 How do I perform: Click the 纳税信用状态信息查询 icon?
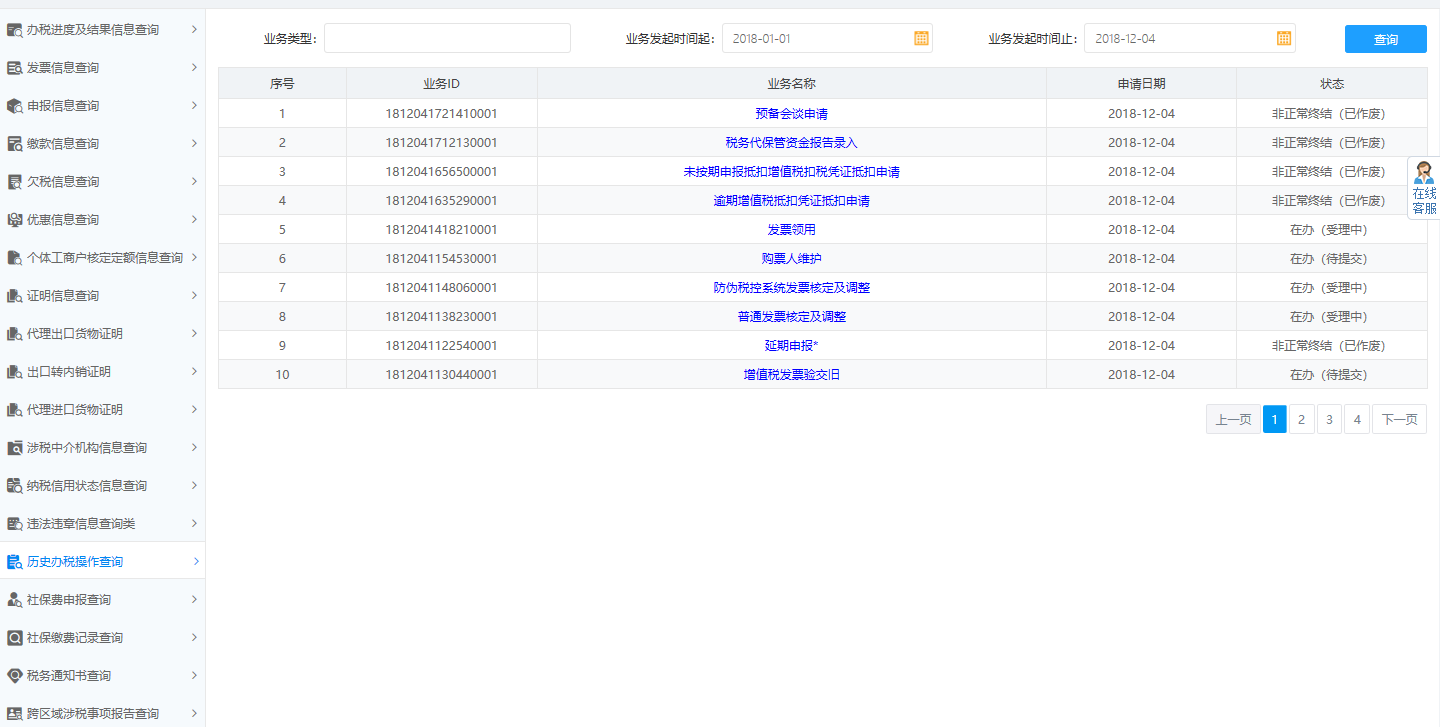(x=14, y=485)
